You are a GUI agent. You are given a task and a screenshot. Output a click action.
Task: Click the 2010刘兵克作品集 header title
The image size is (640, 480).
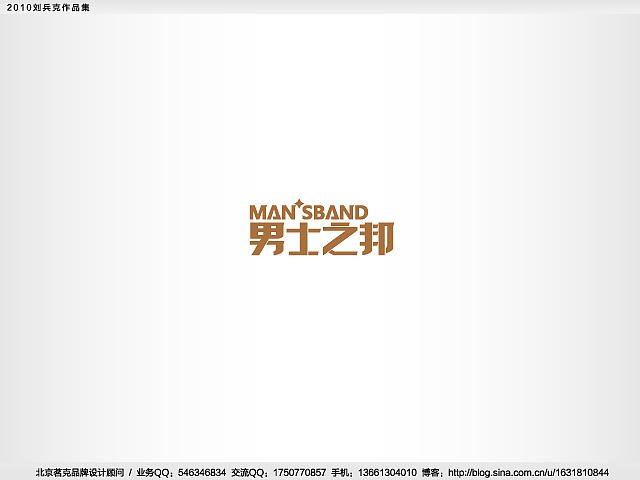click(x=48, y=7)
